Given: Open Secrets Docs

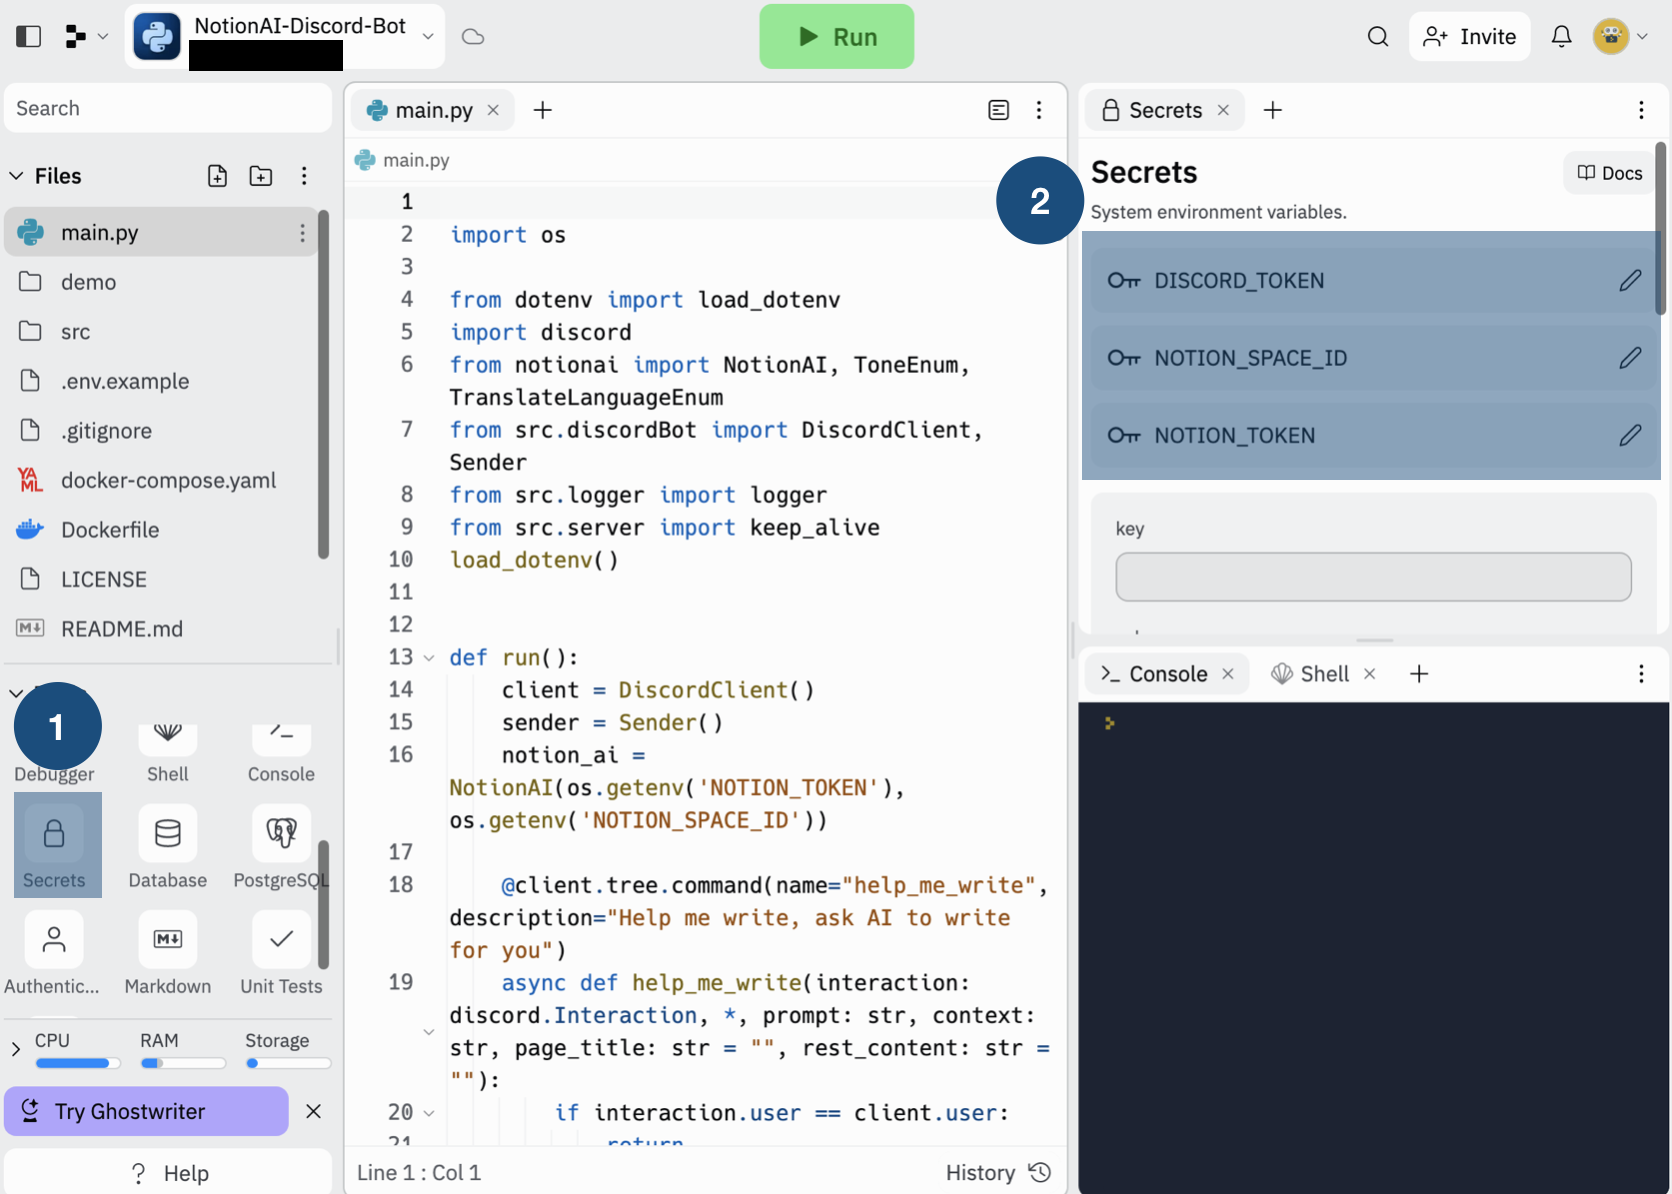Looking at the screenshot, I should tap(1609, 173).
